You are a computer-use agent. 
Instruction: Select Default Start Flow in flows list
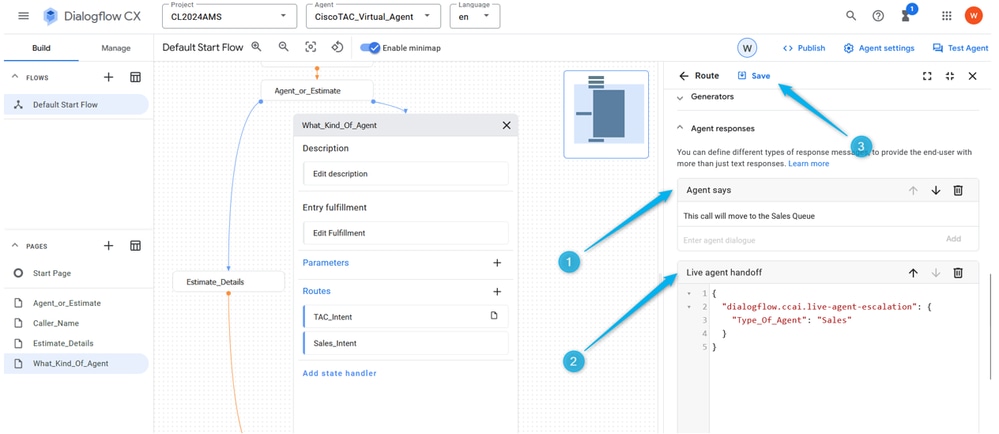[76, 105]
